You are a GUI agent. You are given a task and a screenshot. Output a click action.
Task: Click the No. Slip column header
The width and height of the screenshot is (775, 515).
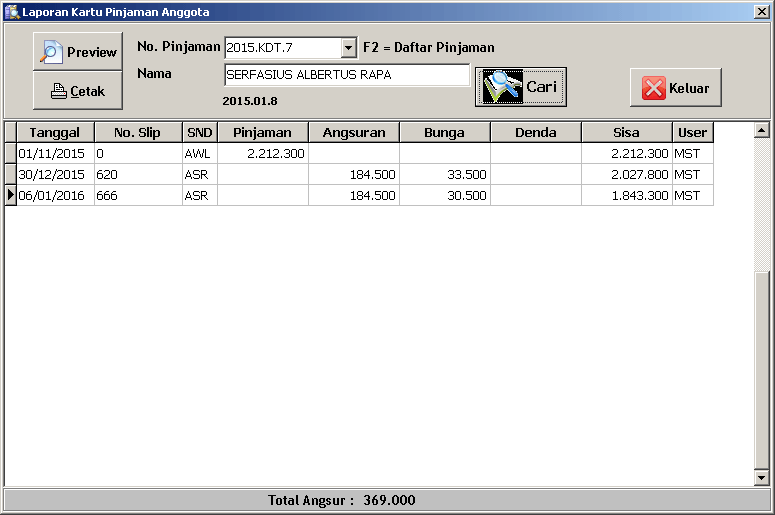tap(138, 132)
